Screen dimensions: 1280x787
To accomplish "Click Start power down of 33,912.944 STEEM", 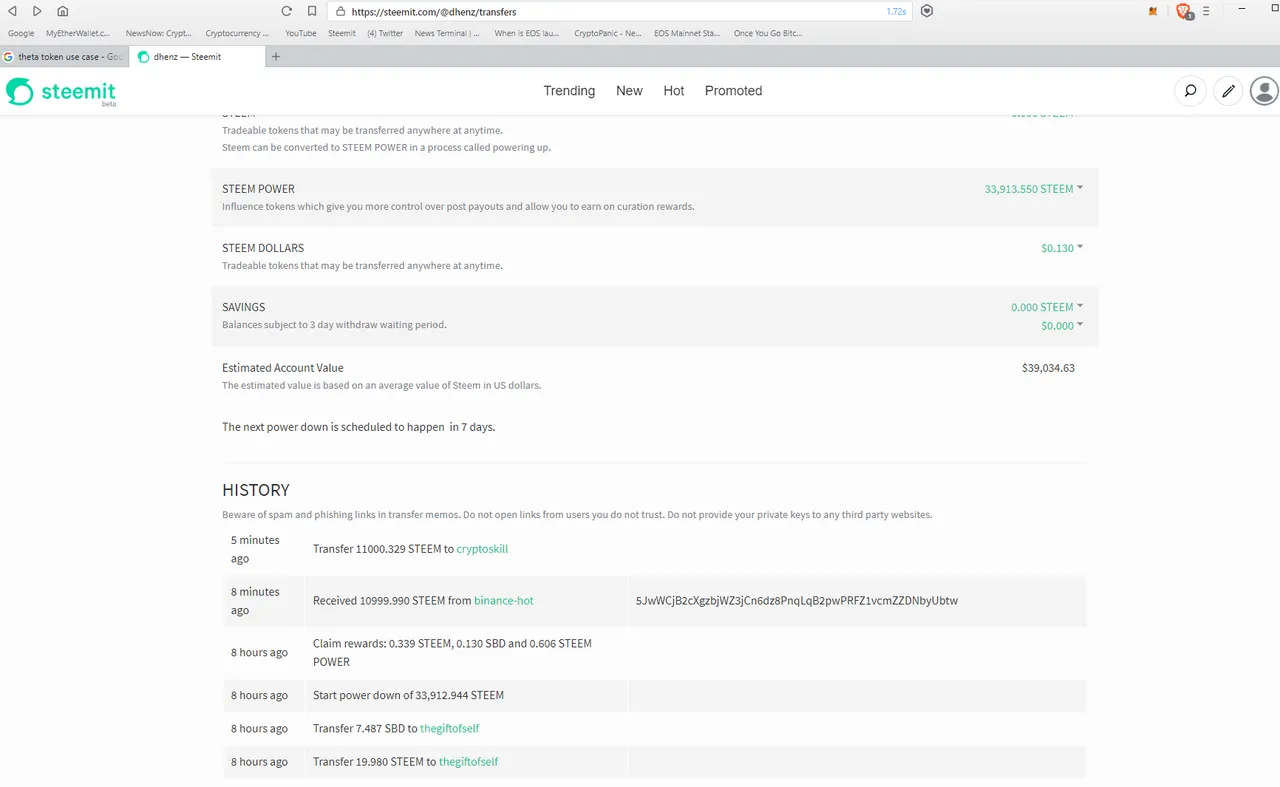I will pos(408,695).
